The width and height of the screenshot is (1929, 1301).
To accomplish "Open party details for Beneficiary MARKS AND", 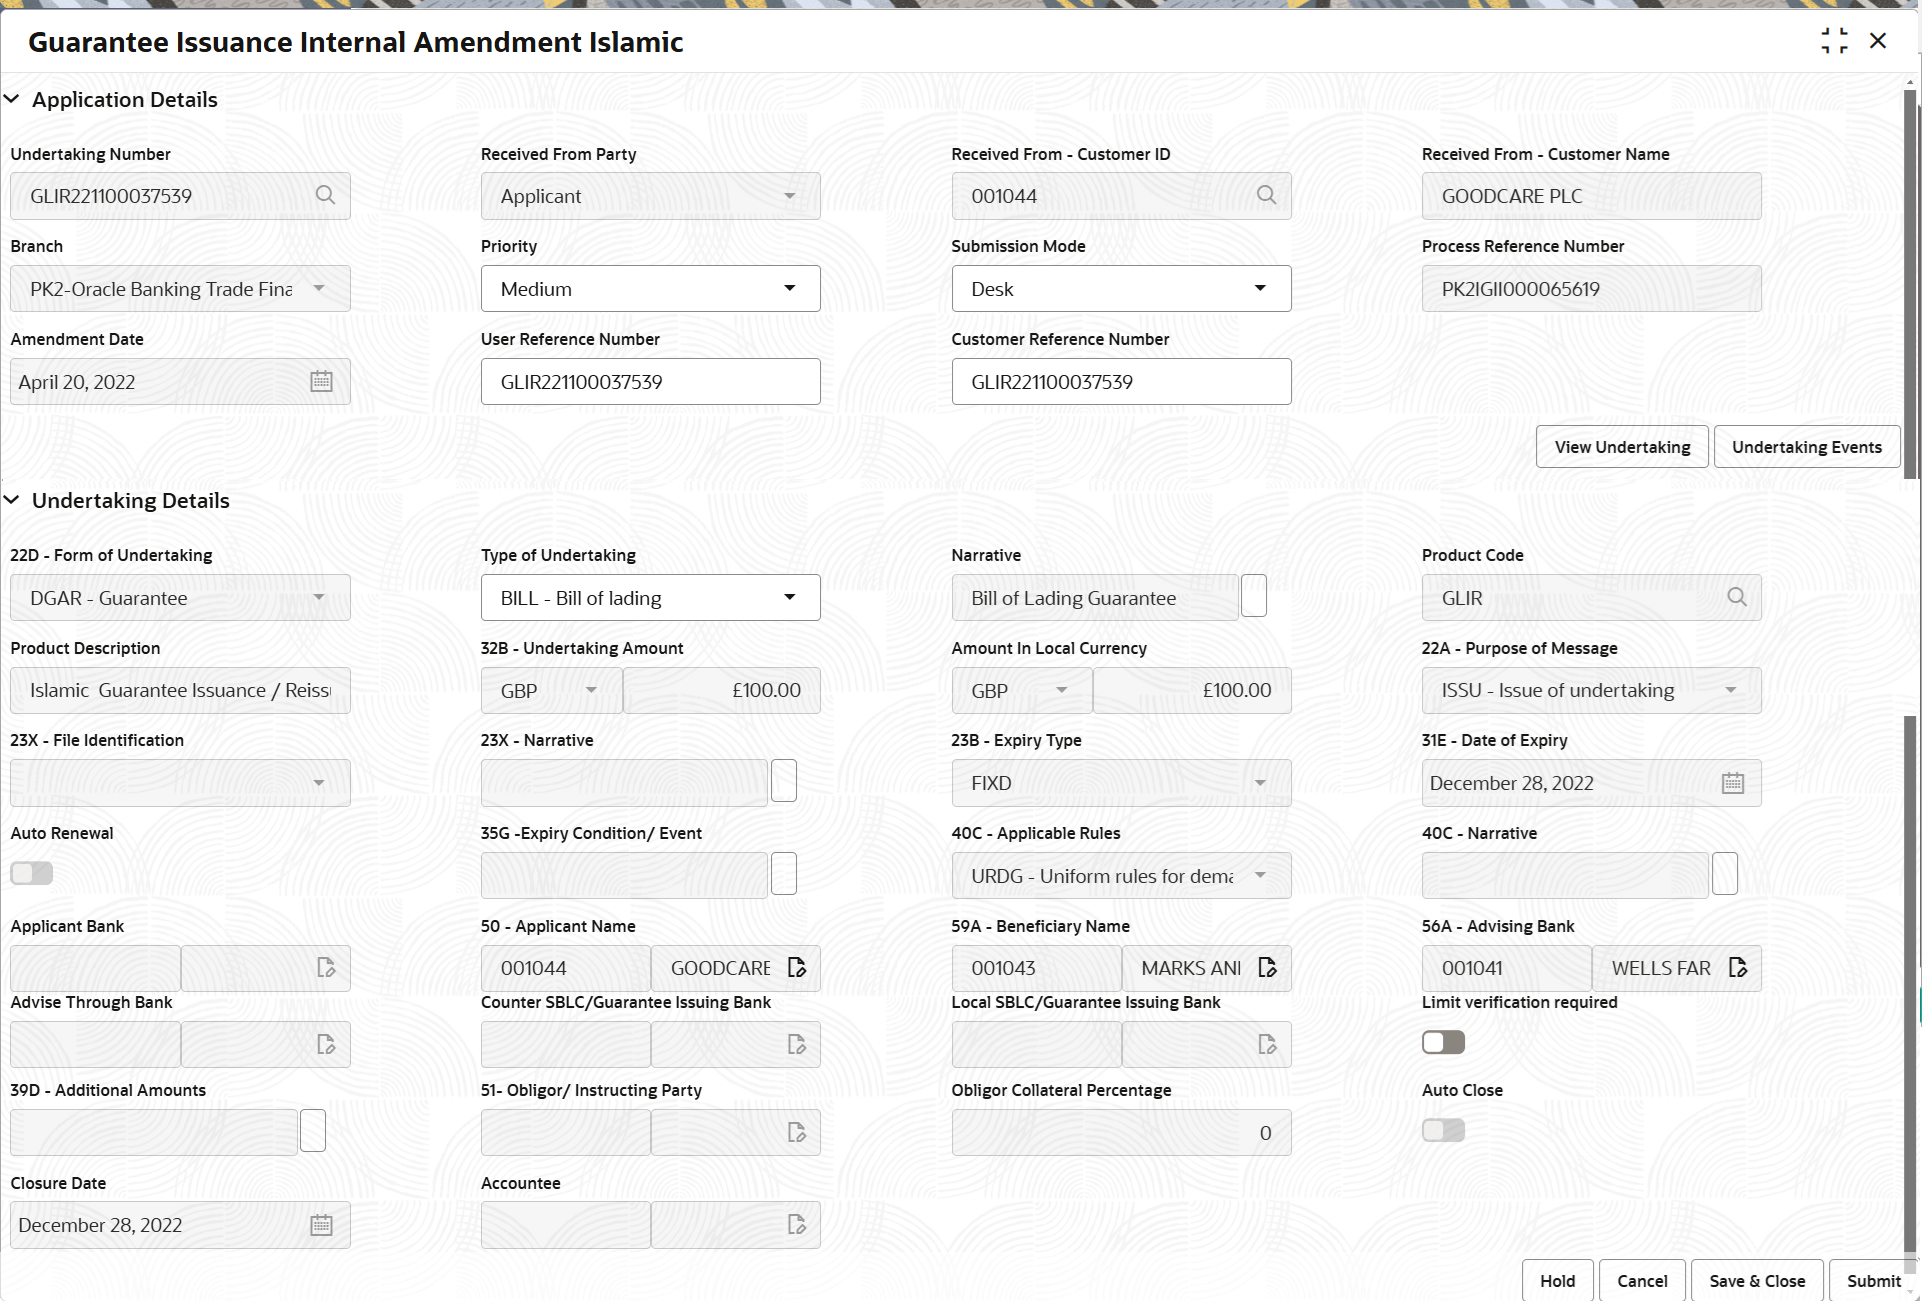I will [1267, 967].
